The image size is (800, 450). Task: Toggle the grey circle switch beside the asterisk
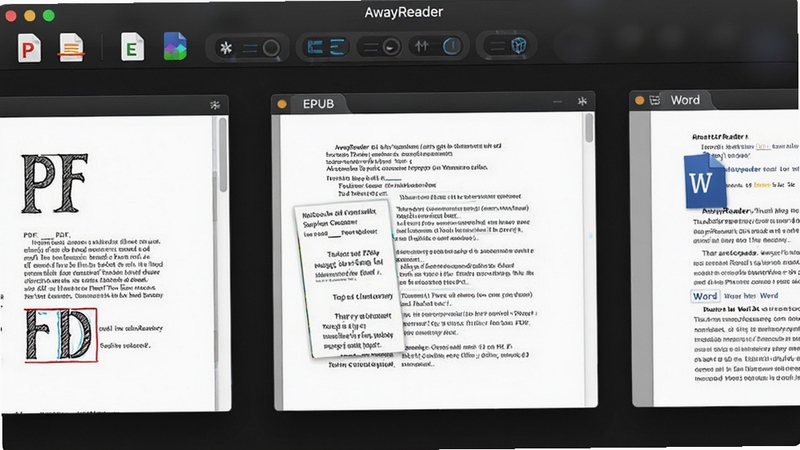[x=271, y=48]
